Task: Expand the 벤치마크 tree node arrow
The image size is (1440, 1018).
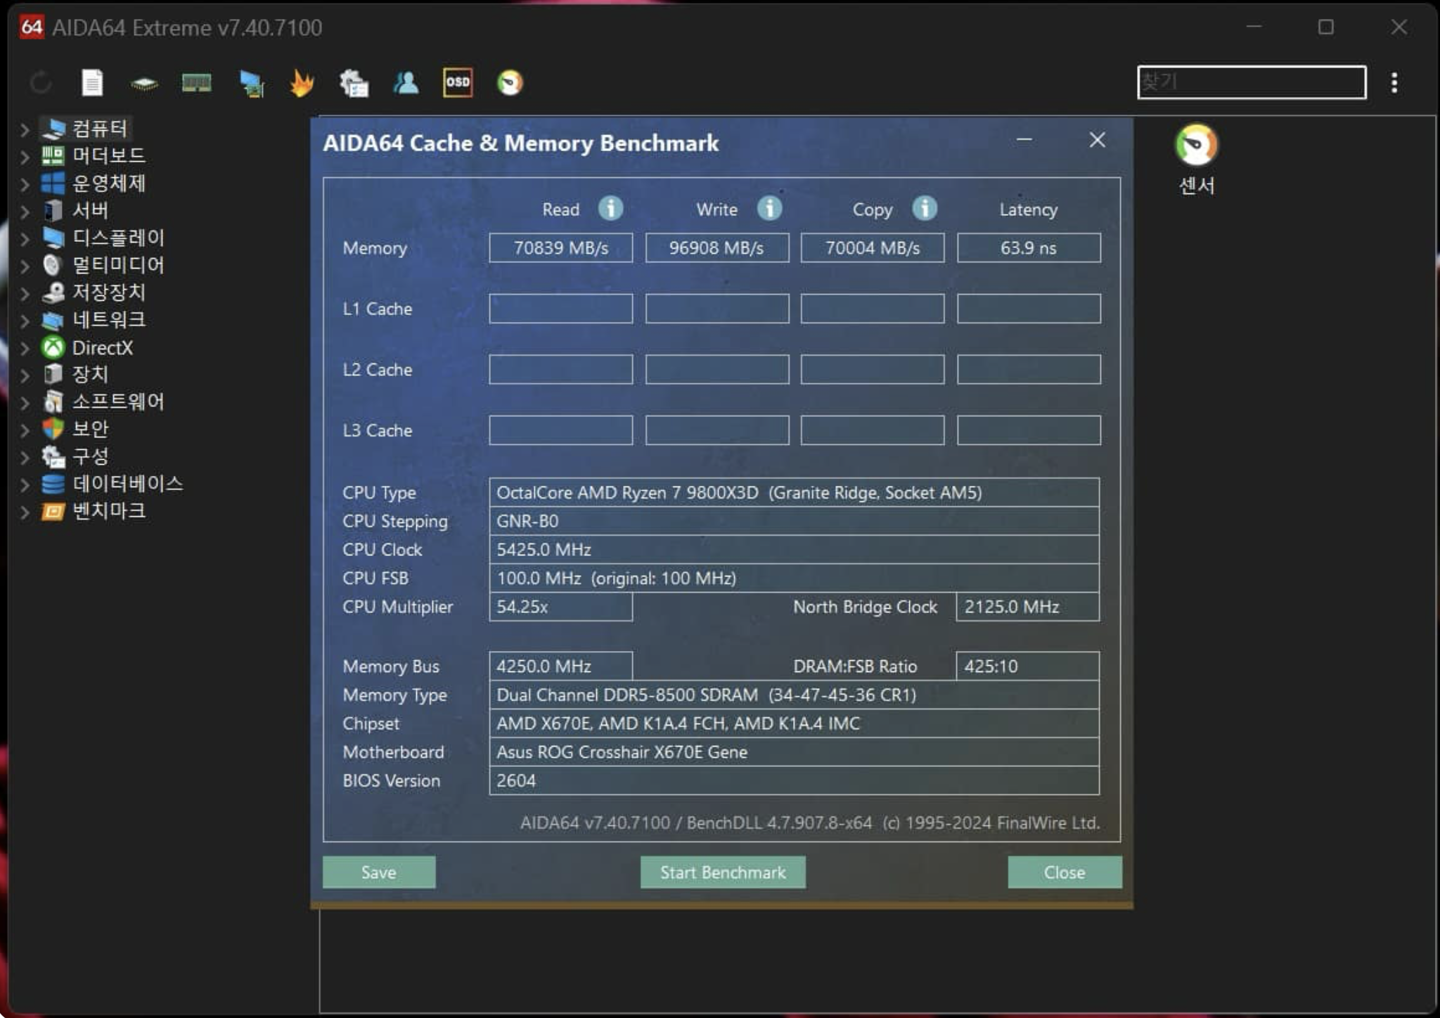Action: [x=24, y=512]
